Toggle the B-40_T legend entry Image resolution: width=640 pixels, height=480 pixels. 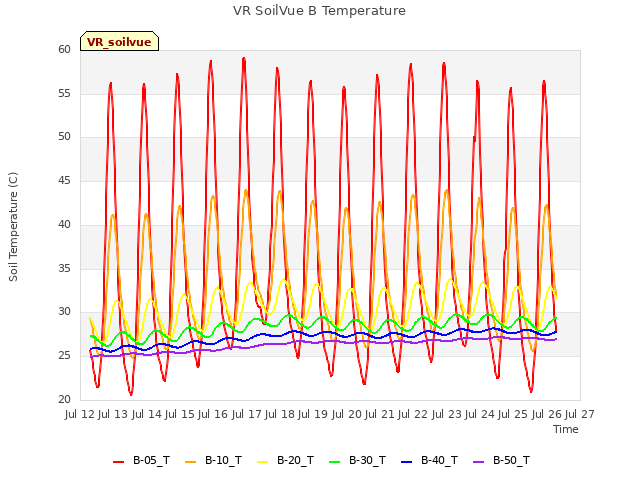[429, 460]
